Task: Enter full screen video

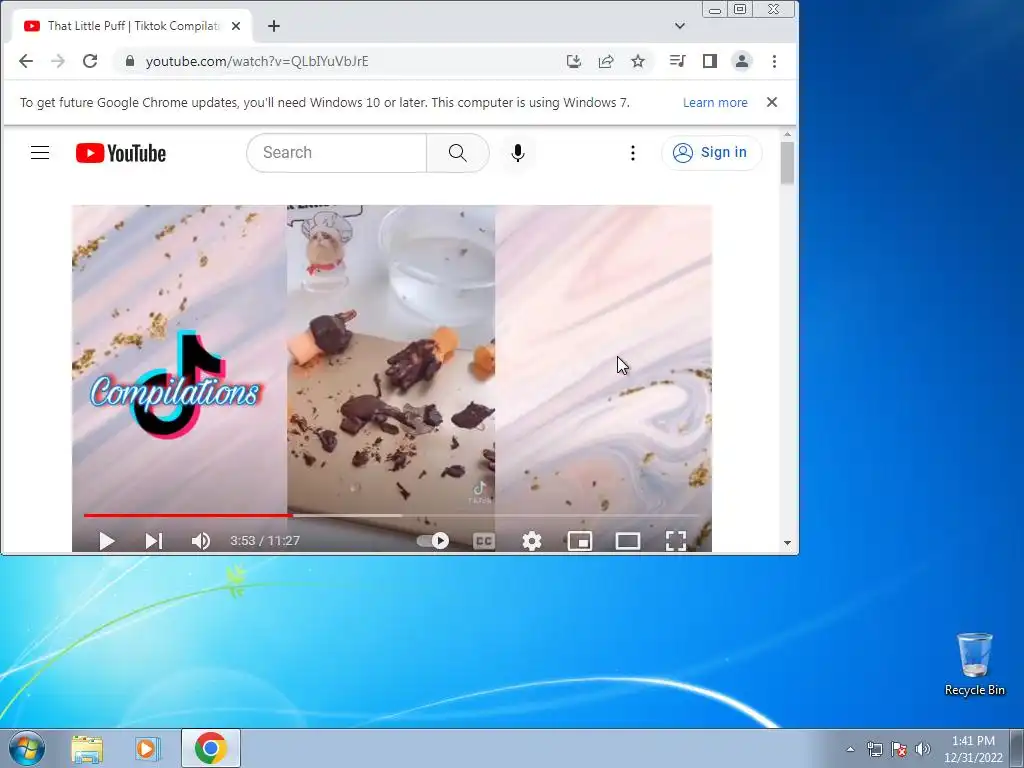Action: (676, 541)
